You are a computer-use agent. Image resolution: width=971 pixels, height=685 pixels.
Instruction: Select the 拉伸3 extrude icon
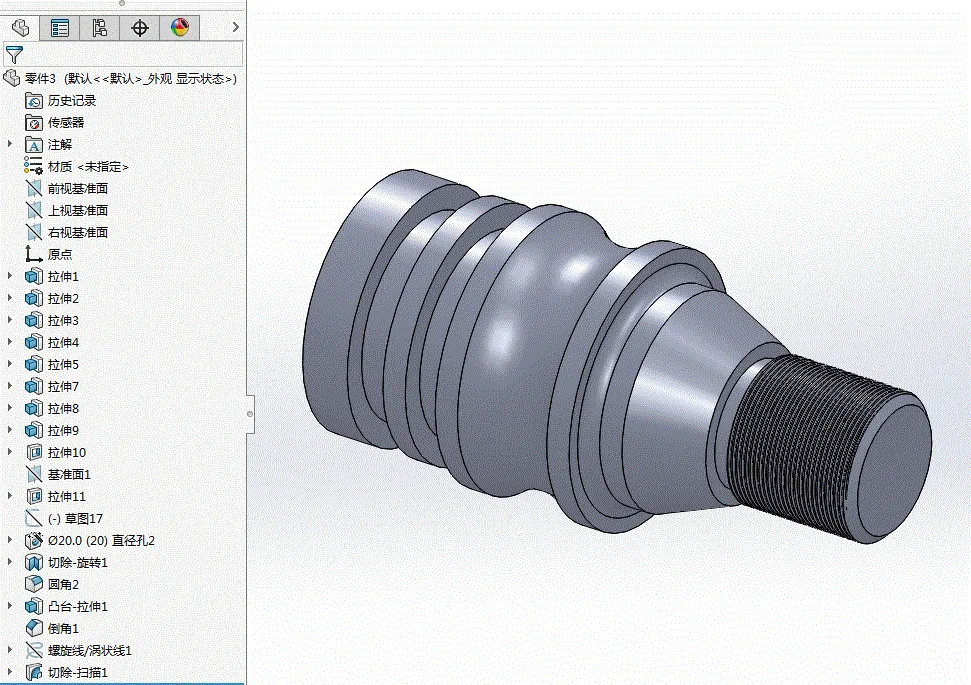[x=33, y=320]
